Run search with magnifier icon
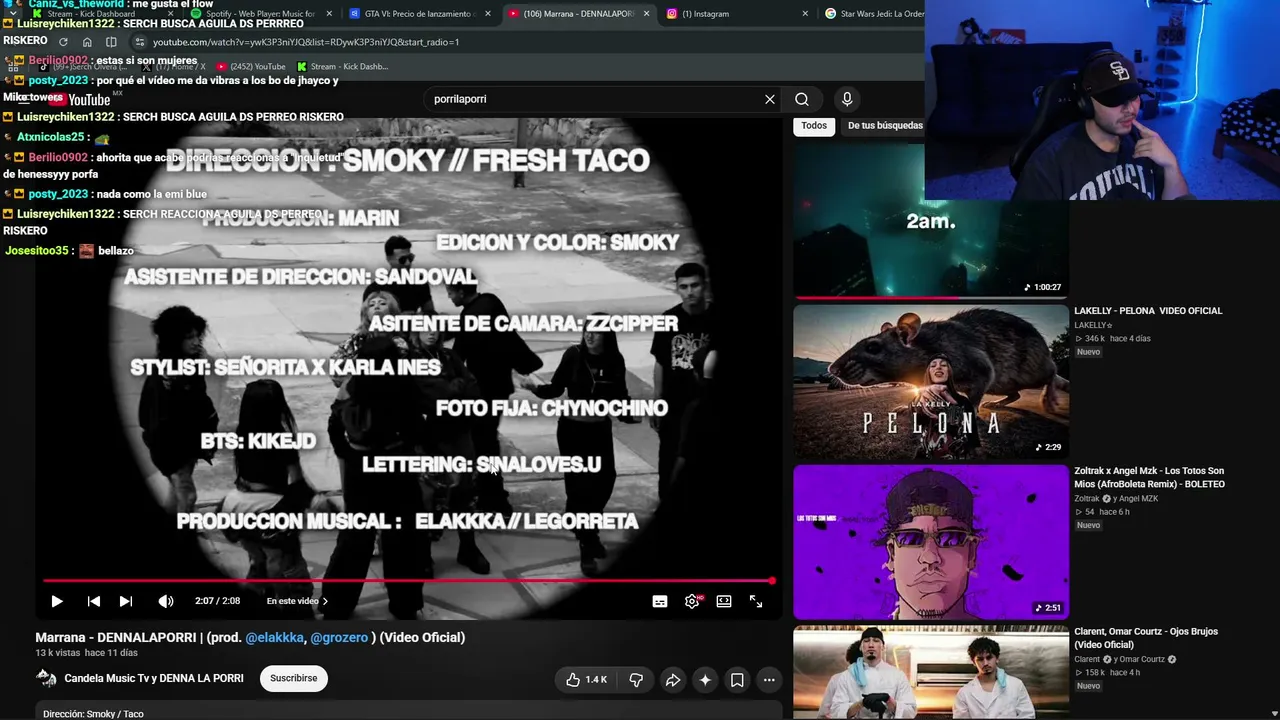The width and height of the screenshot is (1280, 720). click(802, 99)
